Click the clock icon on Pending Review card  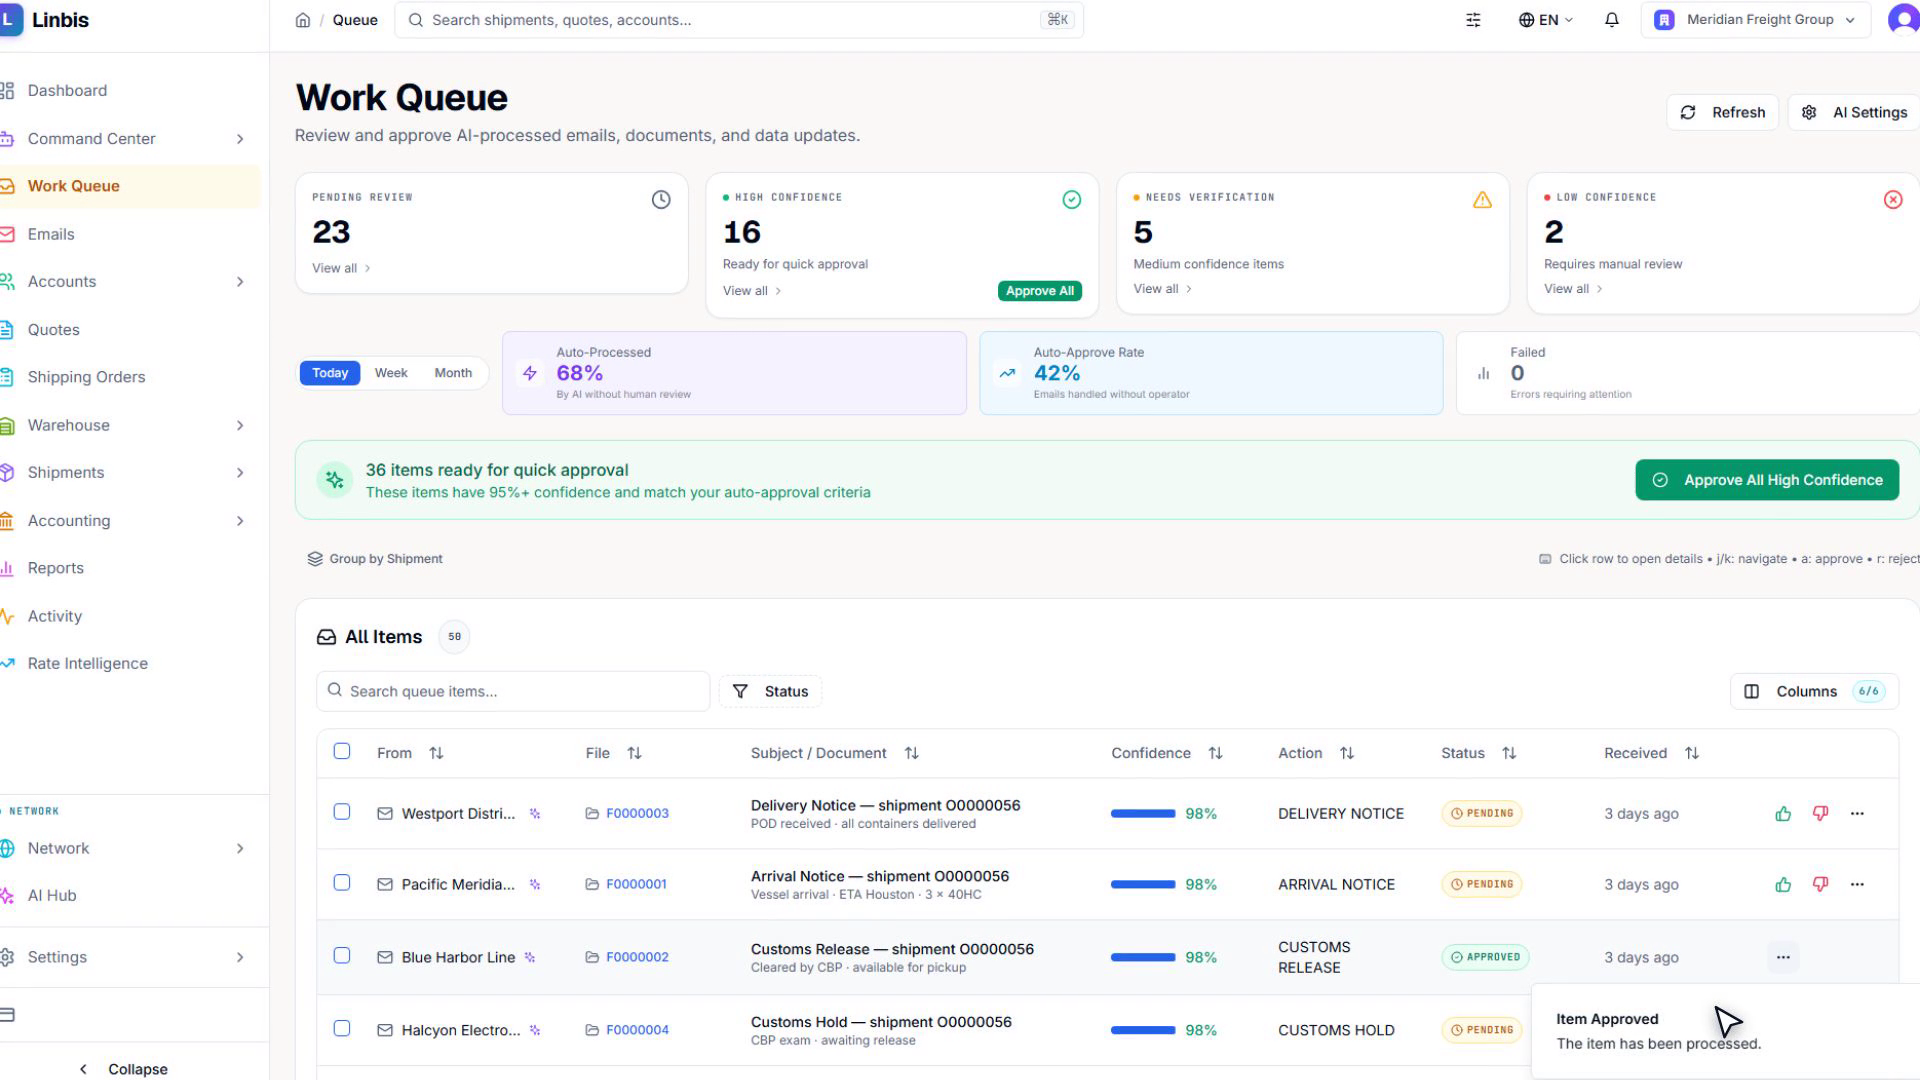click(661, 200)
